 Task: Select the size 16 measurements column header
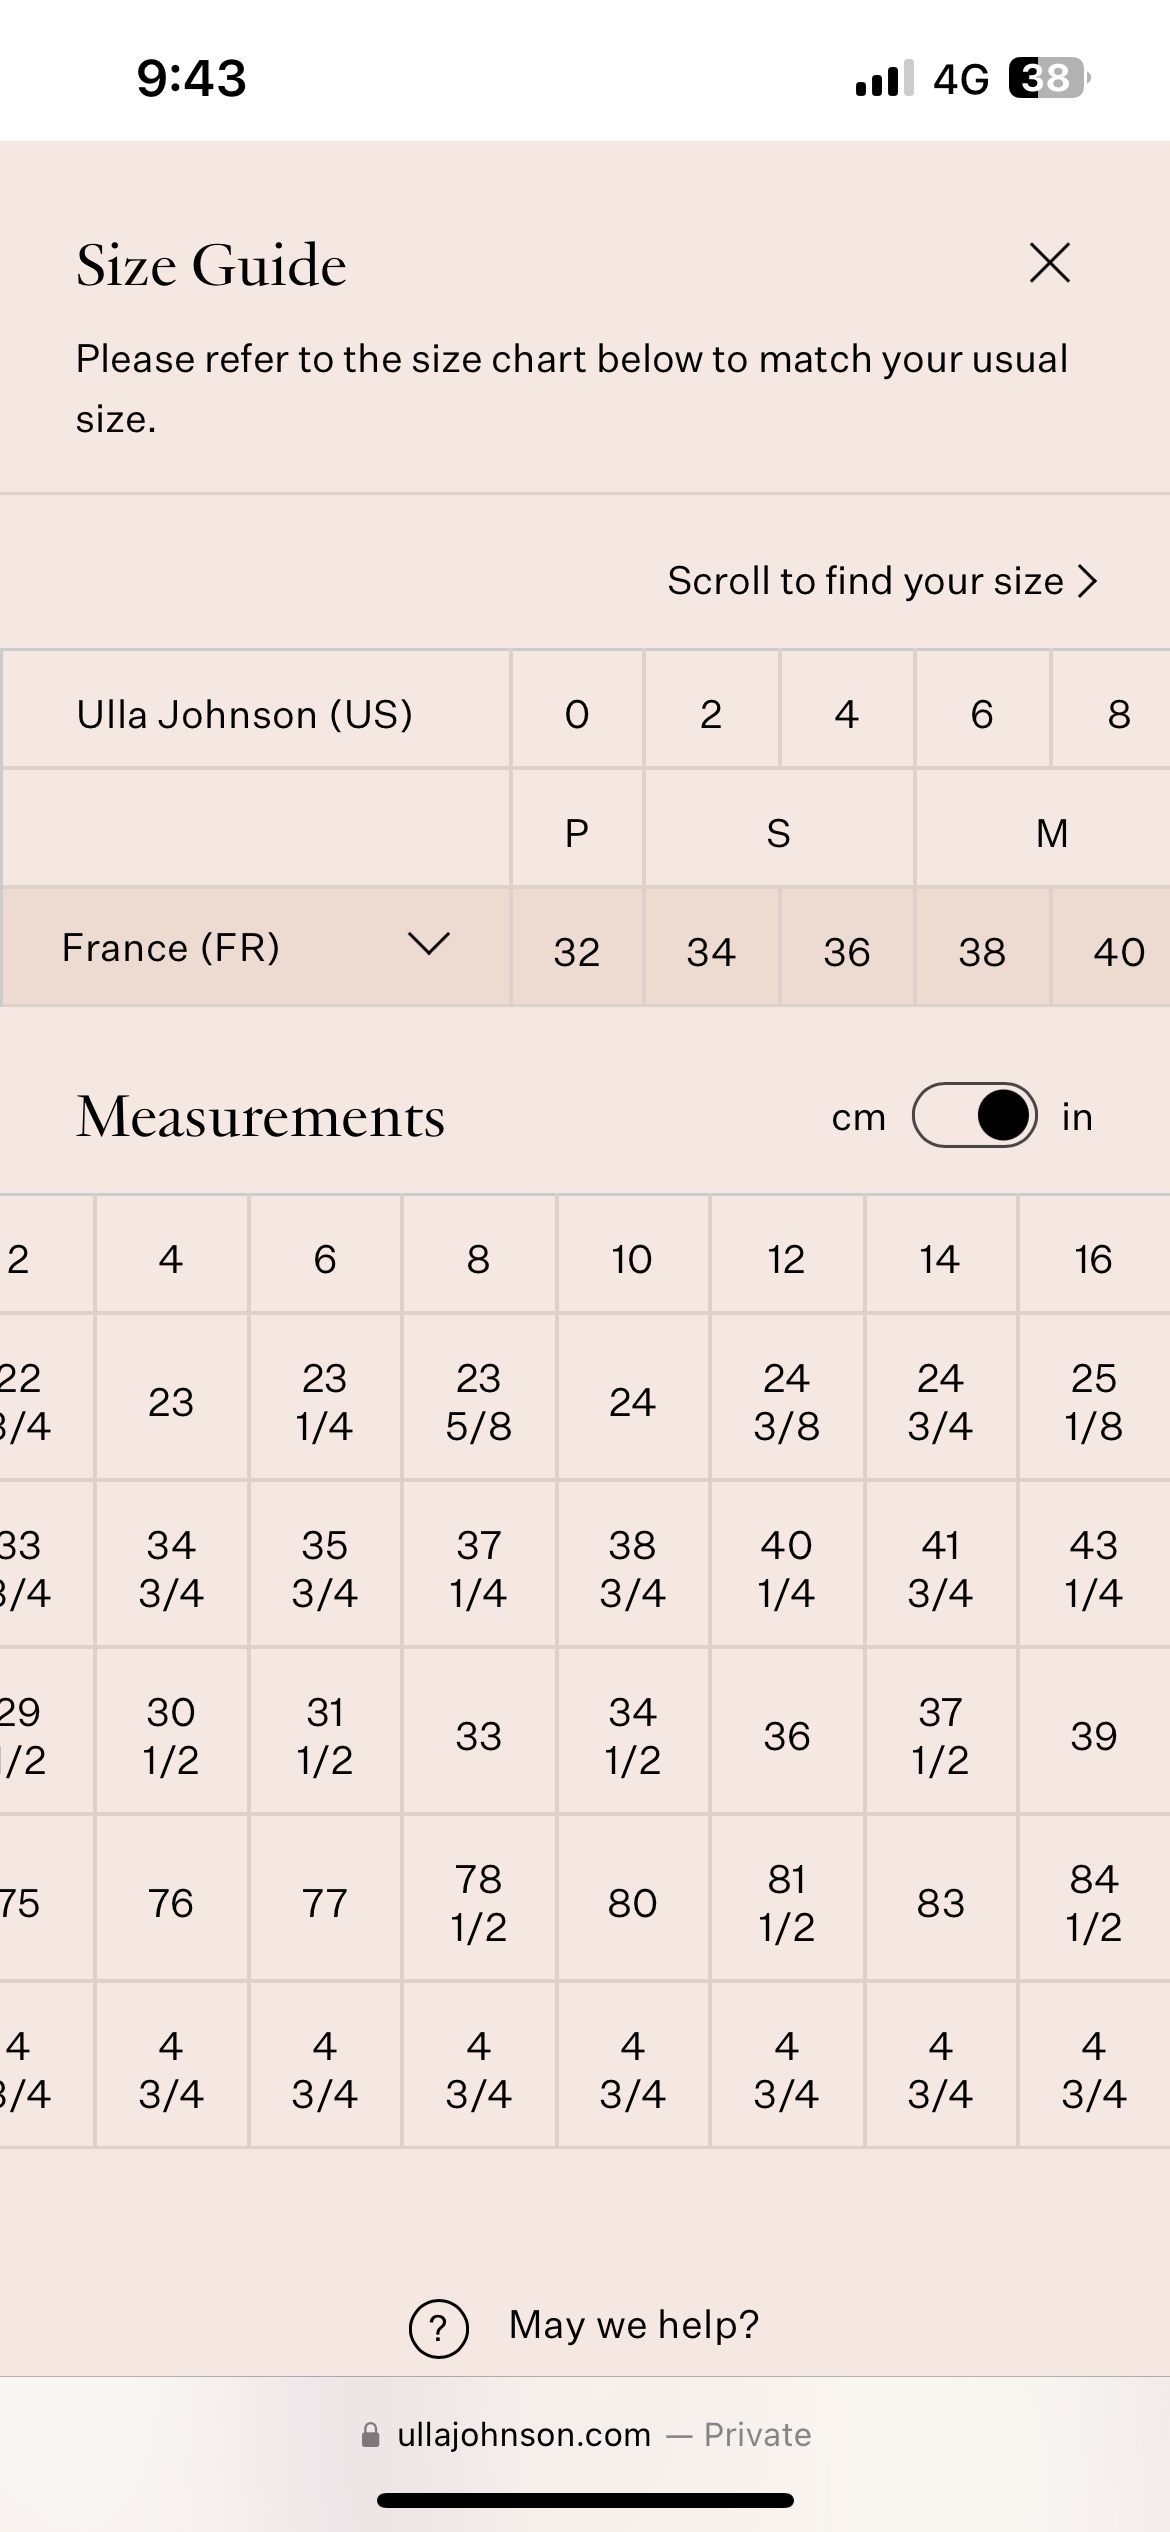point(1093,1259)
